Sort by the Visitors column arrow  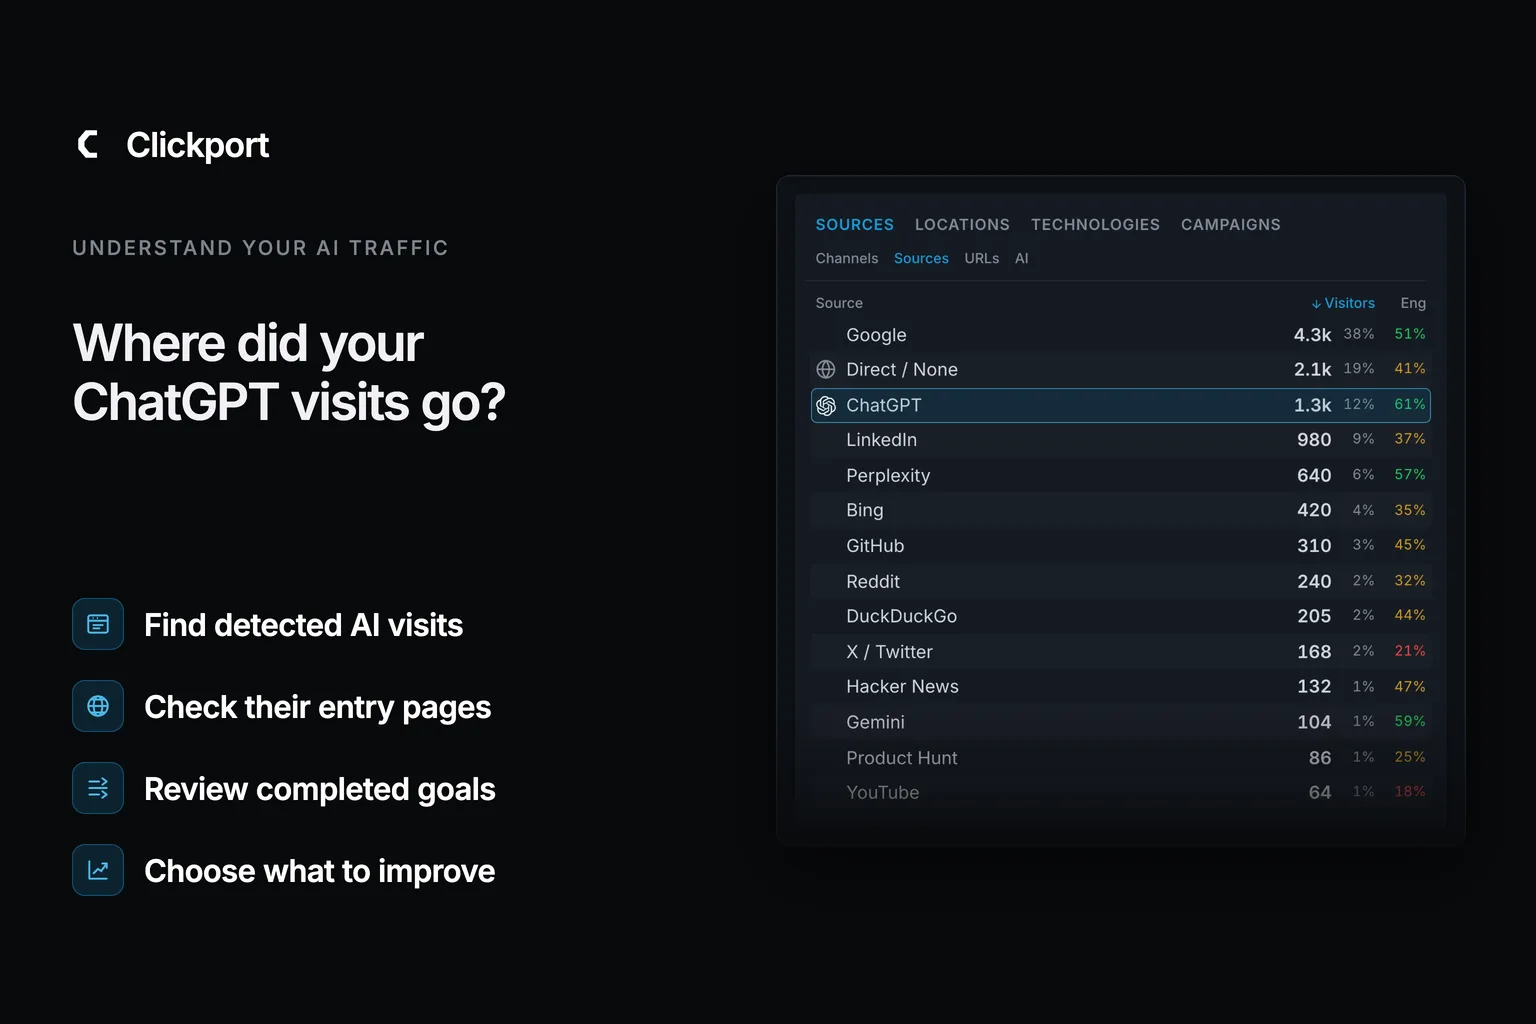pos(1316,304)
